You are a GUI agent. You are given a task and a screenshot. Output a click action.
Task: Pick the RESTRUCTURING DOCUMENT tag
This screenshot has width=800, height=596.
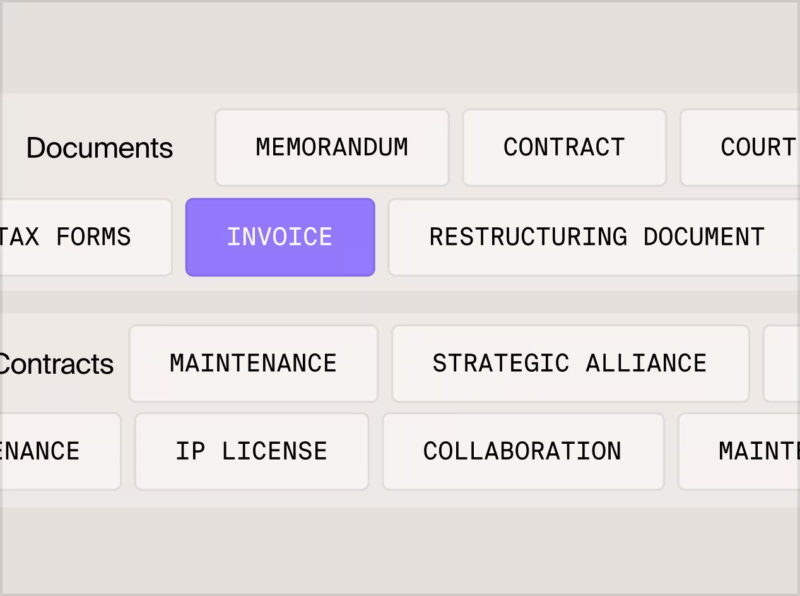coord(596,238)
